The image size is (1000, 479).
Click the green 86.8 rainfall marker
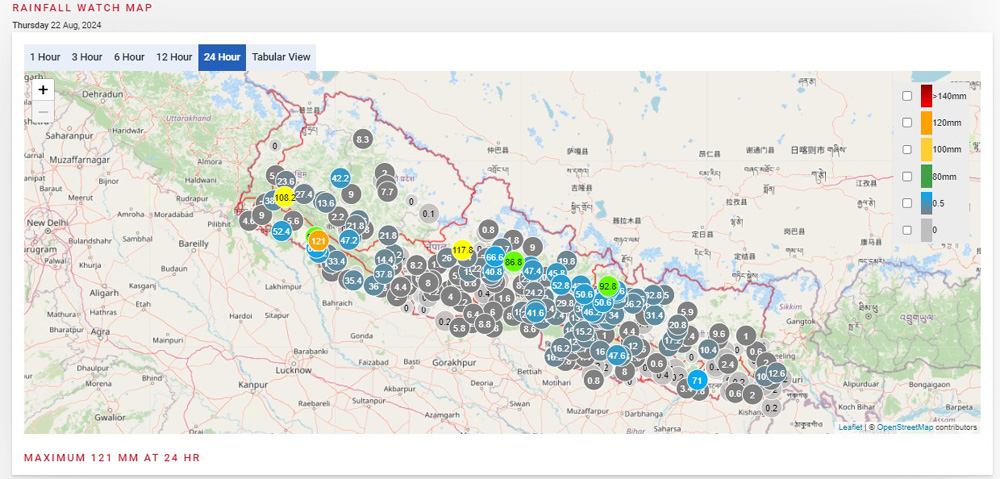click(514, 261)
